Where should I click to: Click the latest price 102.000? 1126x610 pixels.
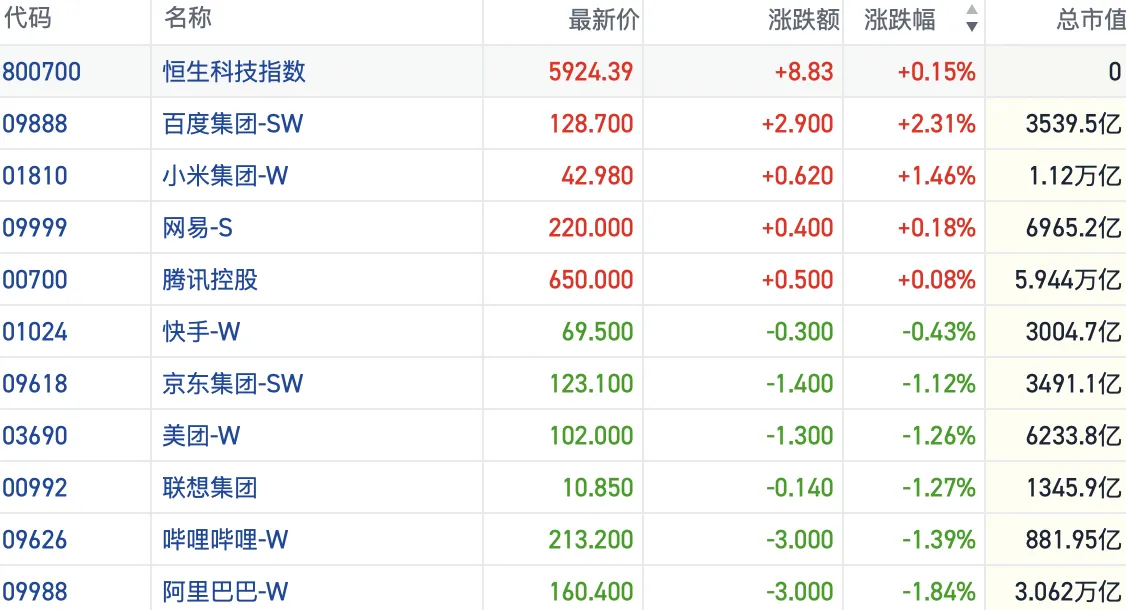click(x=592, y=436)
